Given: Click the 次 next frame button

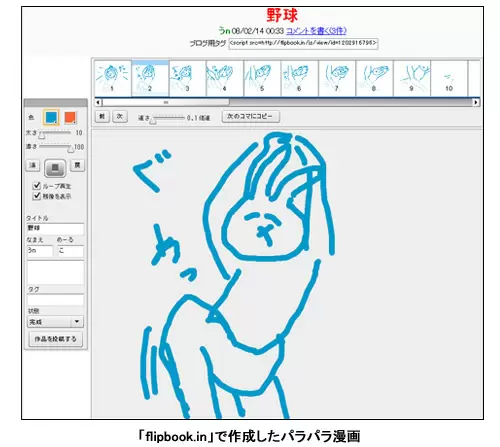Looking at the screenshot, I should [120, 116].
